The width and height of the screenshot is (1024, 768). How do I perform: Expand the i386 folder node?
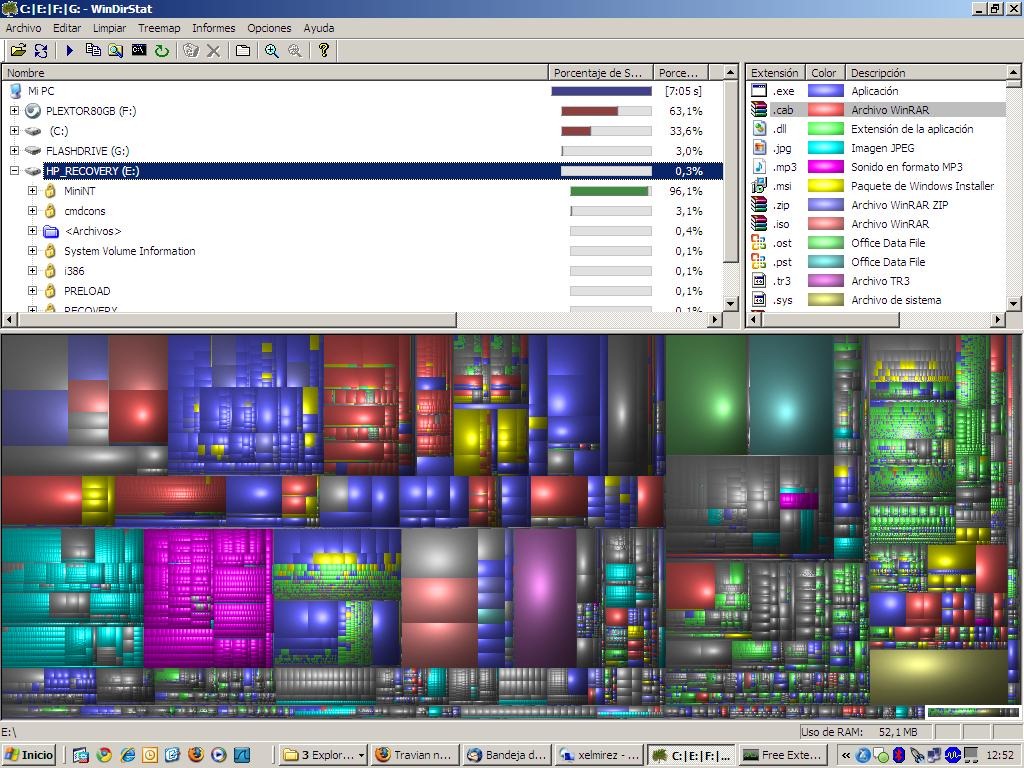coord(32,270)
